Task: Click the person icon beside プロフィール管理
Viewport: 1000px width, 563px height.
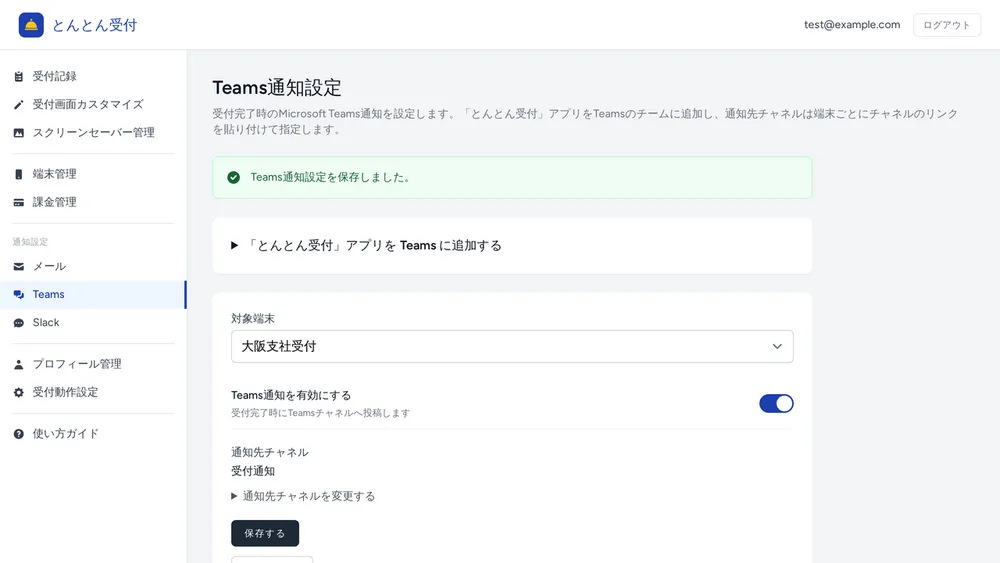Action: tap(18, 364)
